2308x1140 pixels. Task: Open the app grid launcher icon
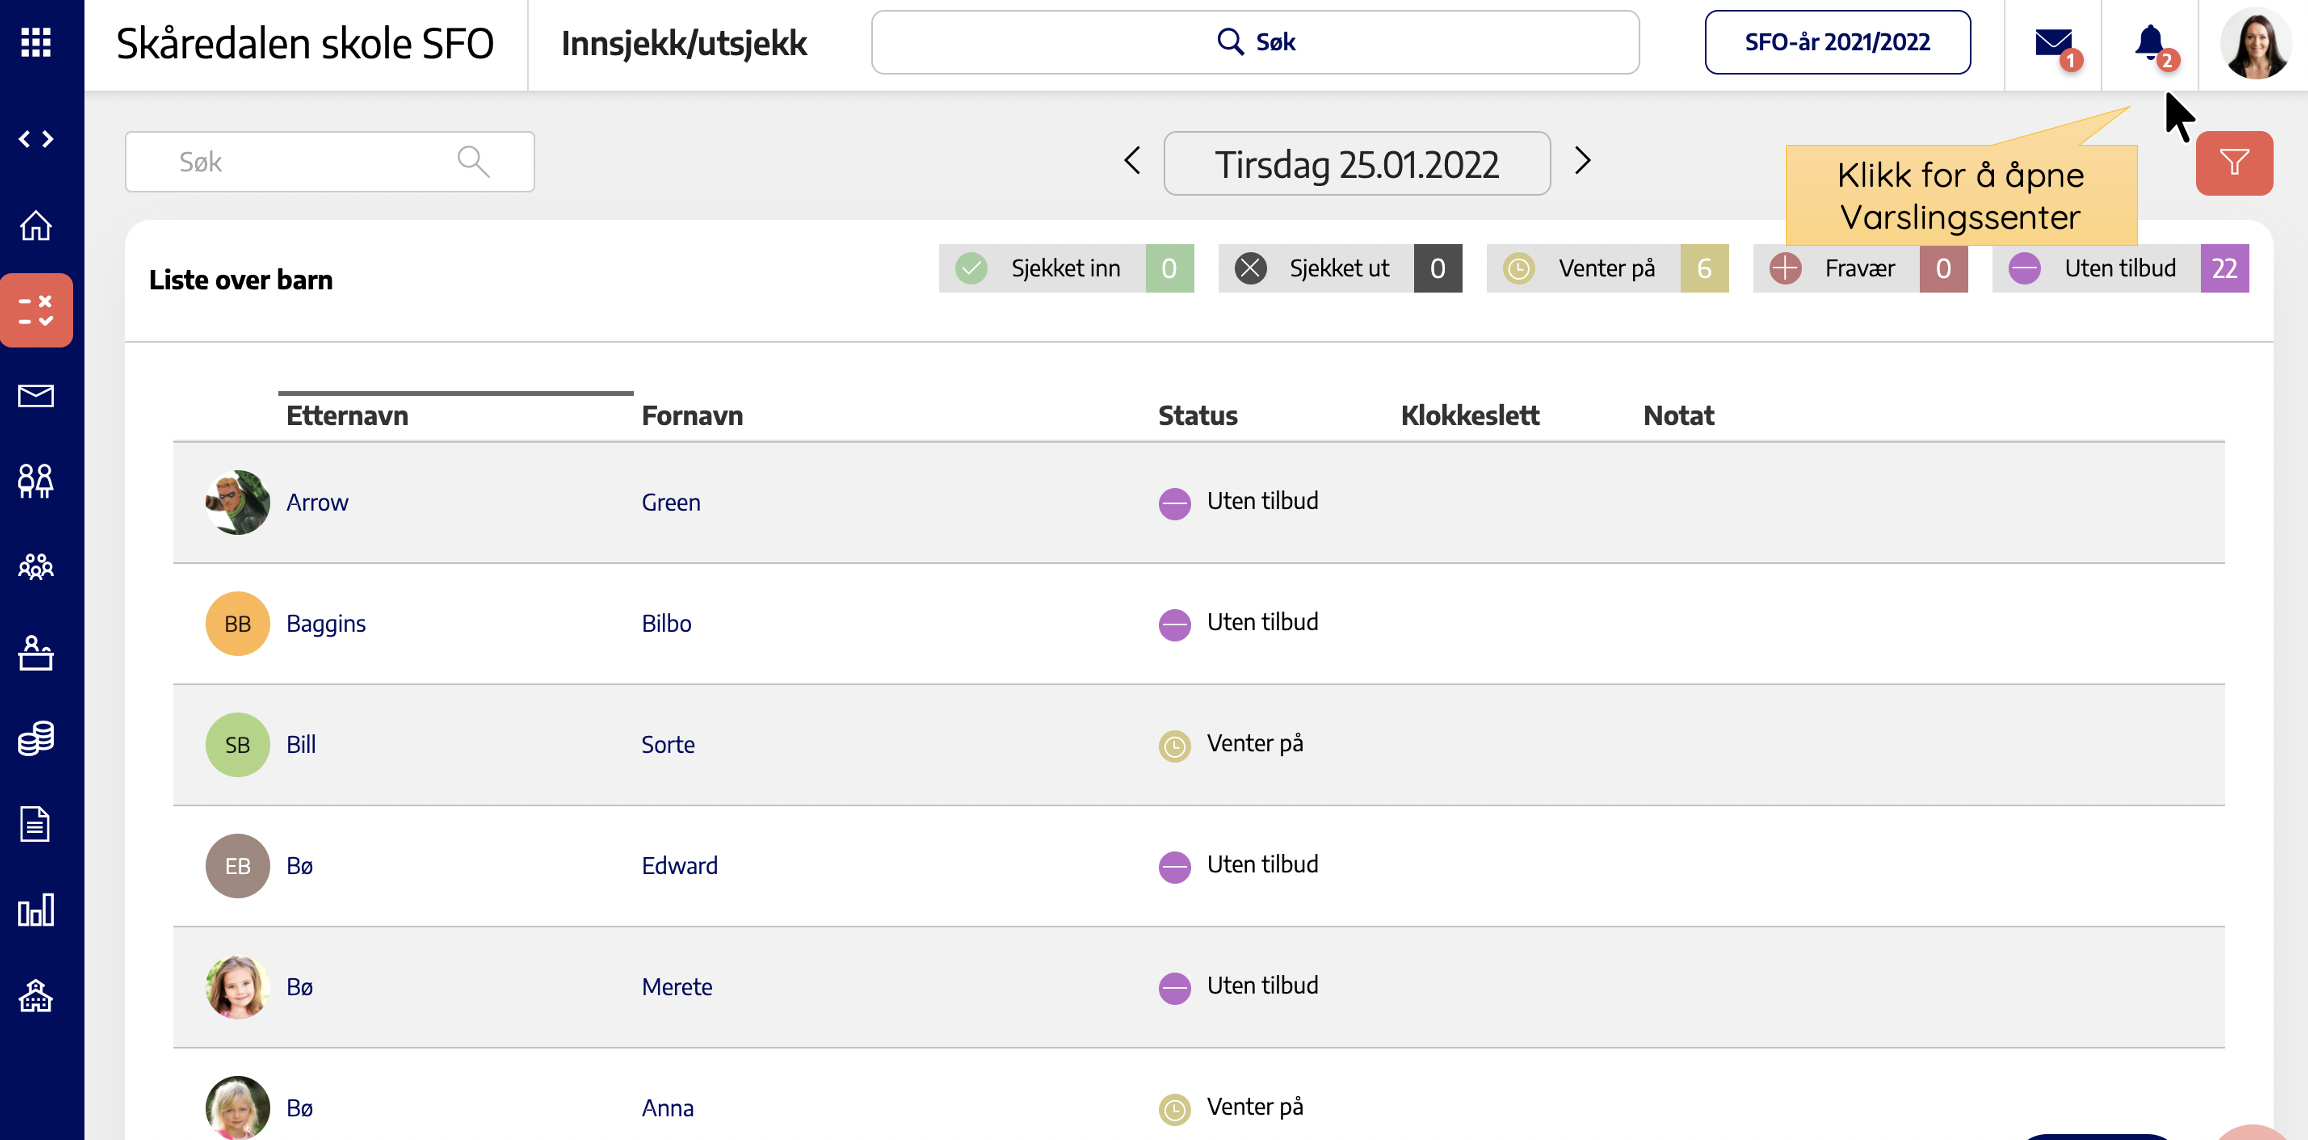click(x=36, y=42)
